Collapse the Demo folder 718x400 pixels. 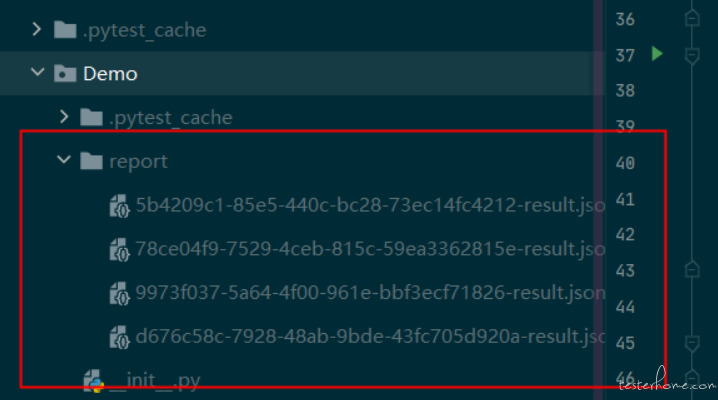[38, 72]
